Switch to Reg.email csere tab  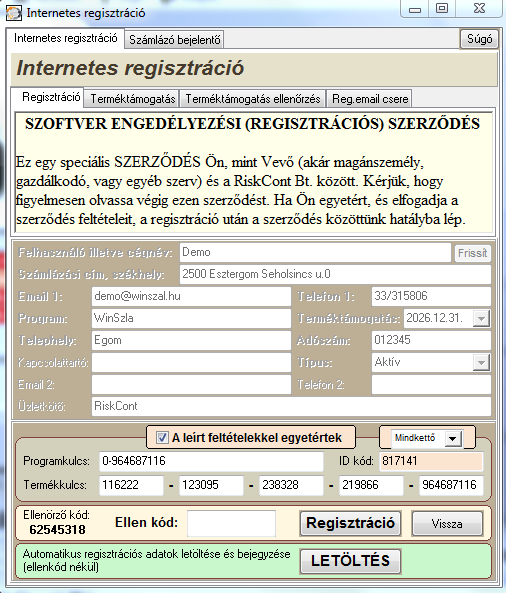pyautogui.click(x=370, y=99)
